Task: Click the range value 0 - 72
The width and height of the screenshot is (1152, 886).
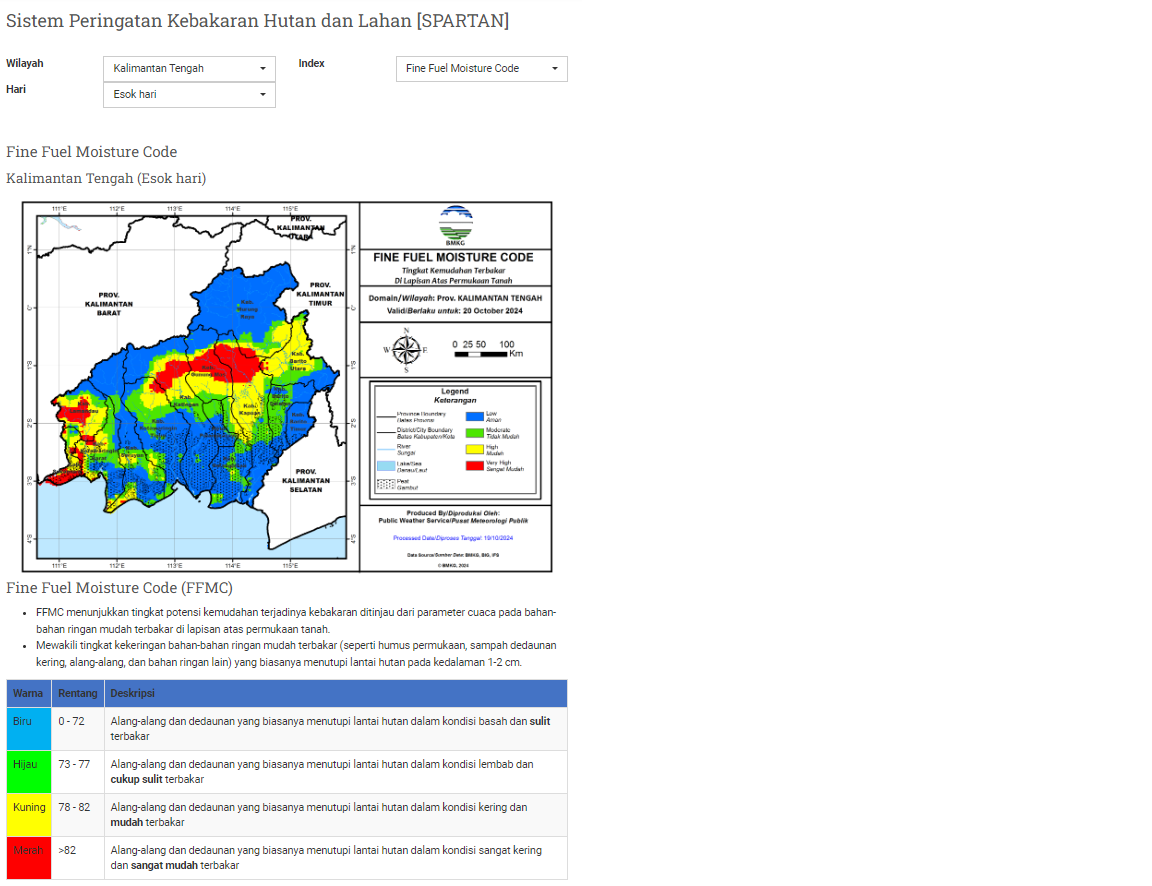Action: 72,721
